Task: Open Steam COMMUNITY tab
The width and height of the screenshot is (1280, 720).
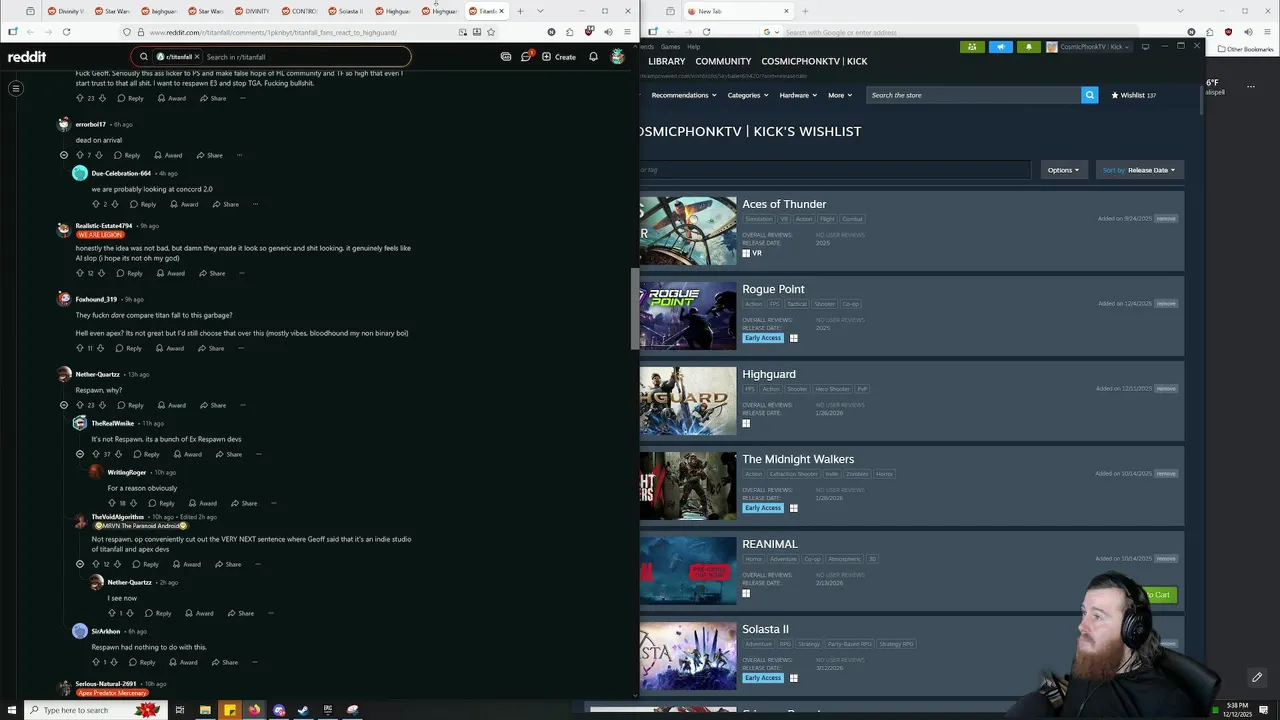Action: pos(723,61)
